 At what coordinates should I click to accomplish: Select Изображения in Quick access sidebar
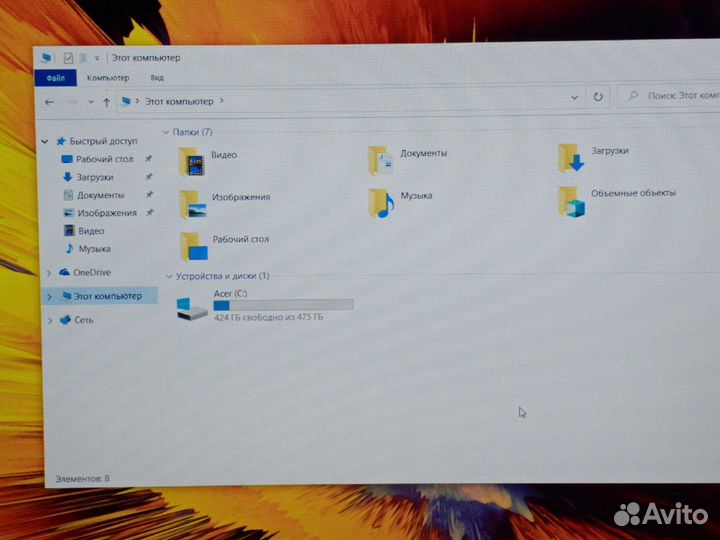click(100, 213)
